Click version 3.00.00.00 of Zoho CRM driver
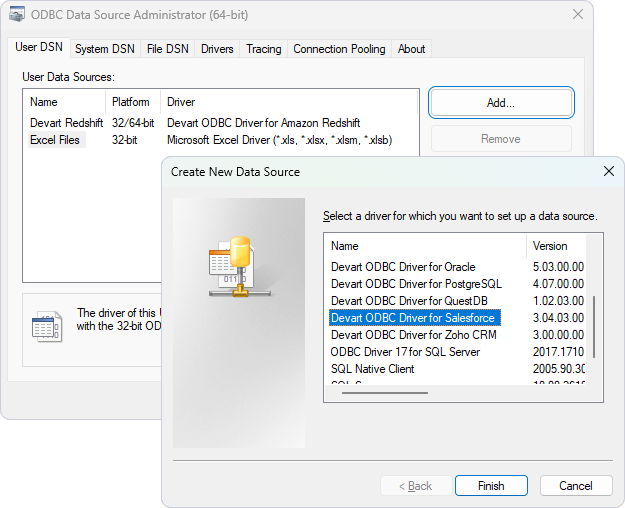The width and height of the screenshot is (625, 508). pos(558,335)
